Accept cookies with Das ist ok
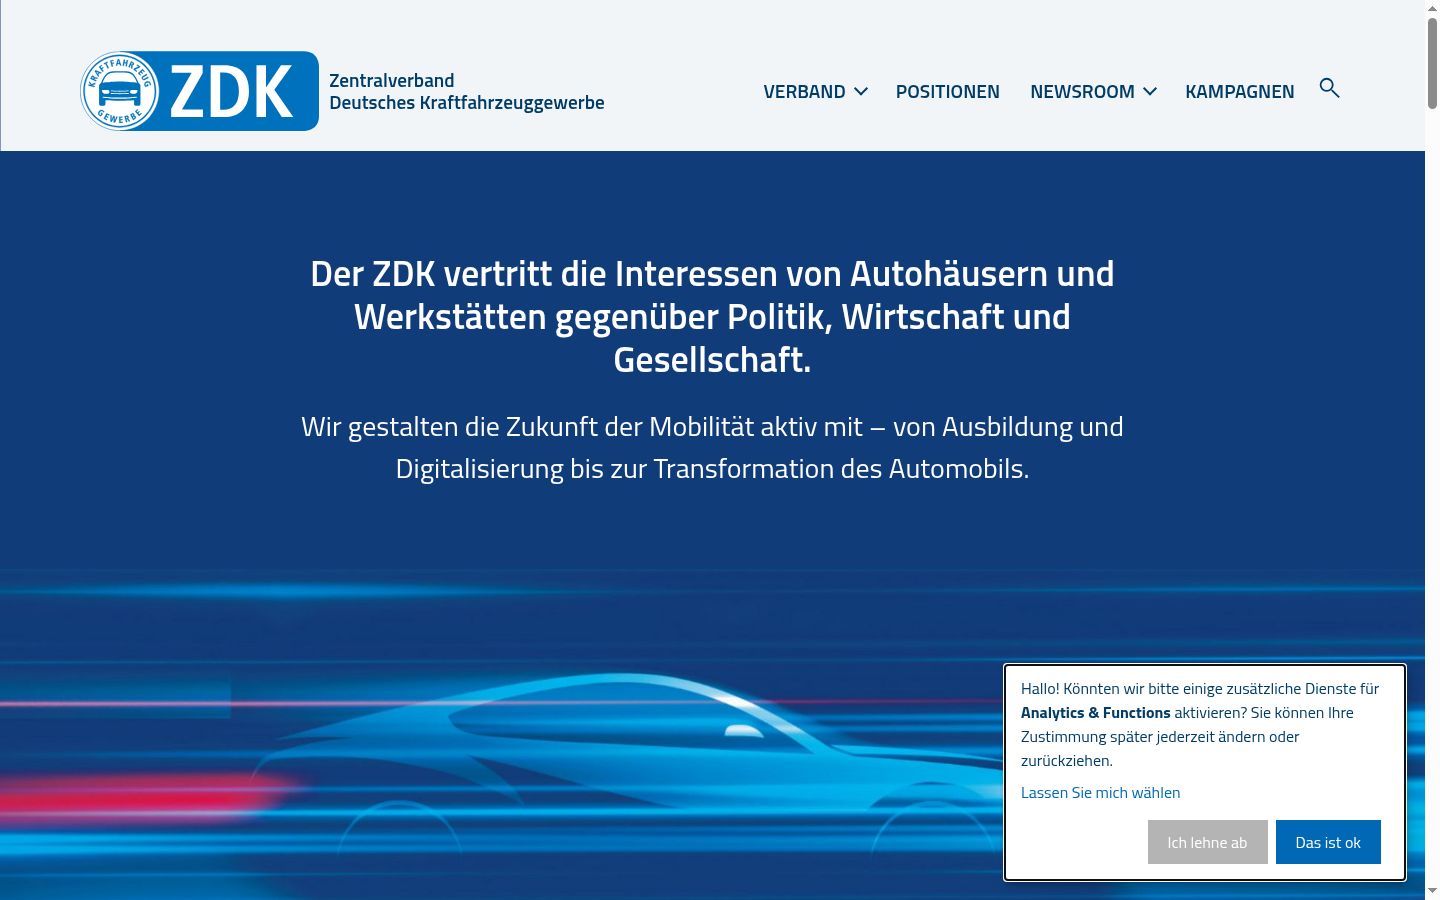The image size is (1440, 900). click(x=1328, y=842)
